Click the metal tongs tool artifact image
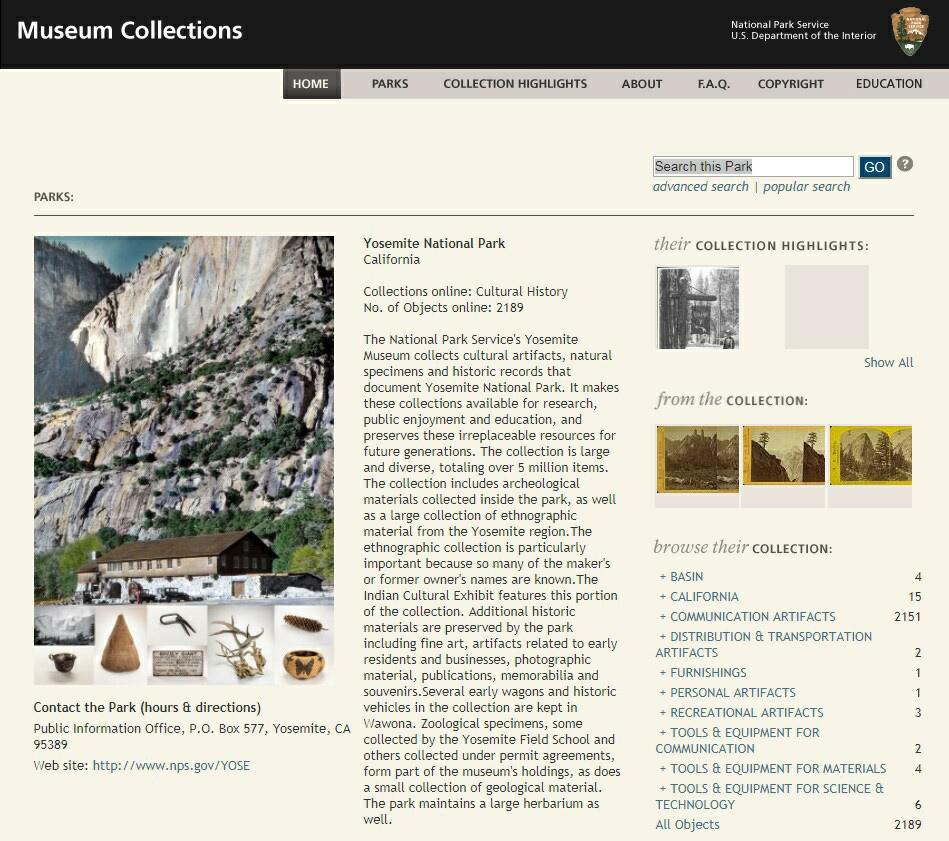Image resolution: width=949 pixels, height=841 pixels. (177, 624)
